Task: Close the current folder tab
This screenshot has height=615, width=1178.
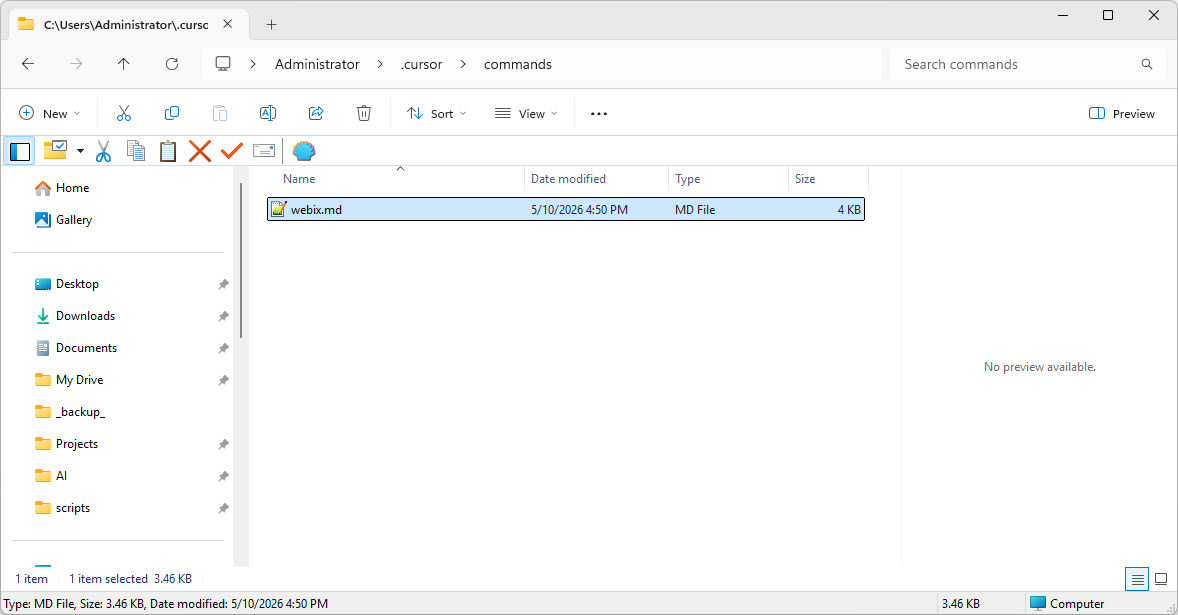Action: pos(228,24)
